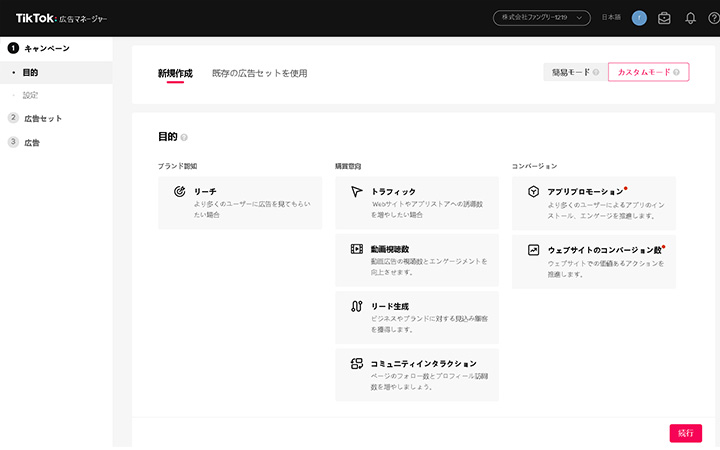Viewport: 720px width, 450px height.
Task: Click the TikTok Ads Manager logo
Action: pos(62,18)
